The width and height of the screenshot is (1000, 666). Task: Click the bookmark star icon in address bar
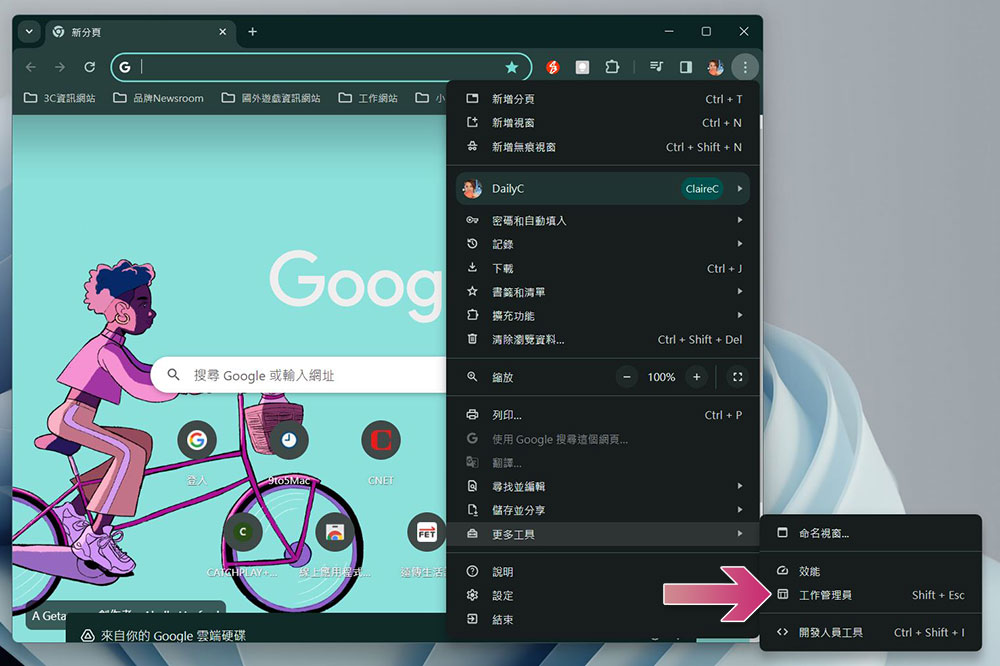click(x=512, y=67)
